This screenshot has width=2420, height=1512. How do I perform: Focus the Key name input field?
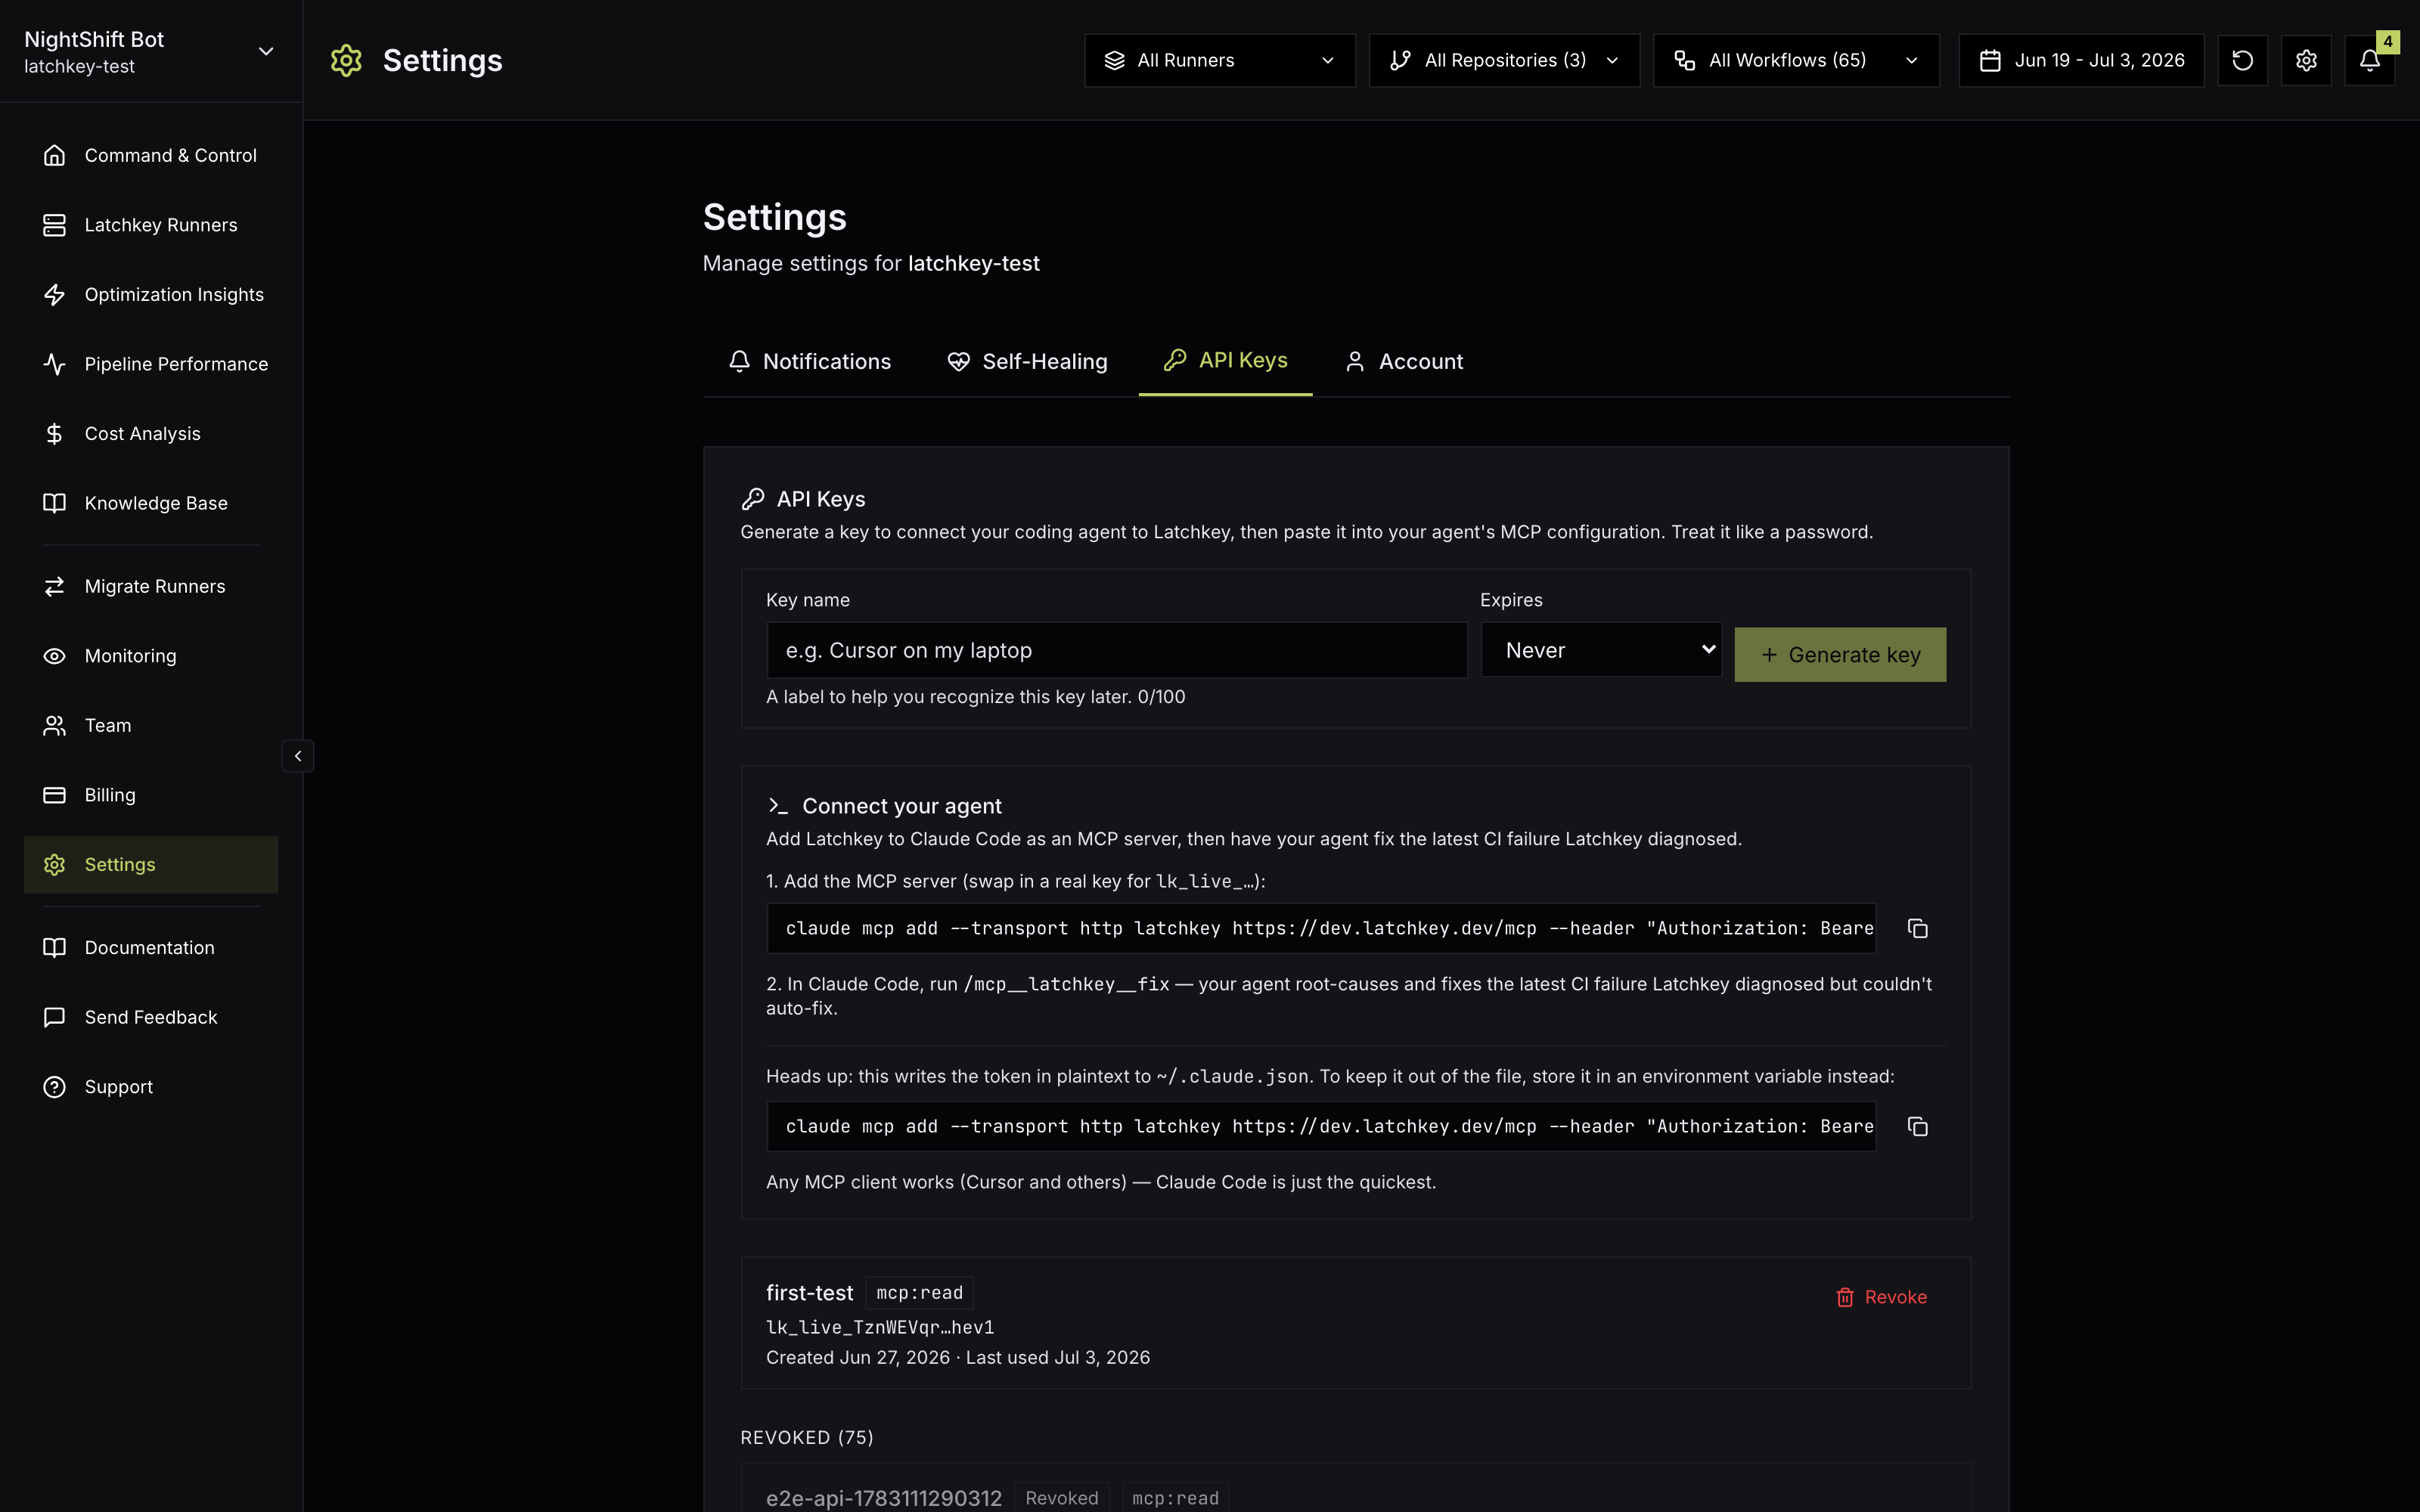click(1117, 650)
